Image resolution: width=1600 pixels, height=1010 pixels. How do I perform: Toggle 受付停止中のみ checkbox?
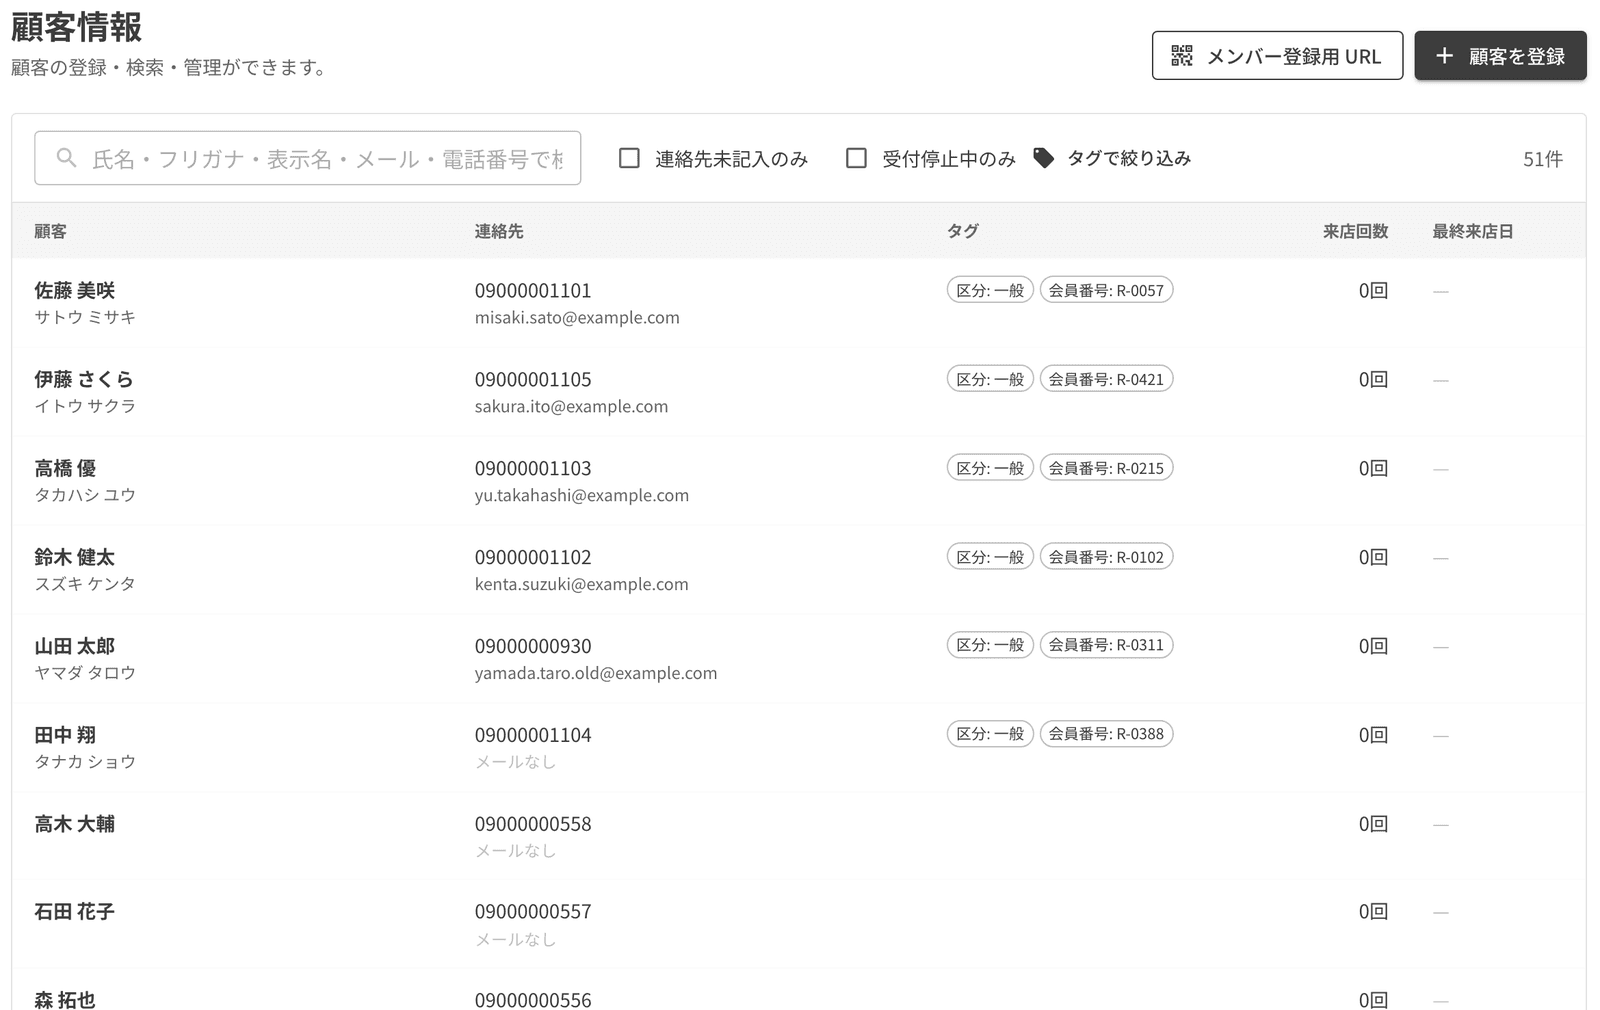click(x=856, y=158)
